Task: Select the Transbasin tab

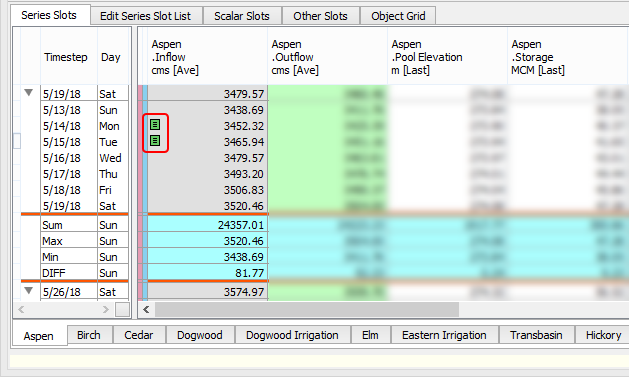Action: point(536,335)
